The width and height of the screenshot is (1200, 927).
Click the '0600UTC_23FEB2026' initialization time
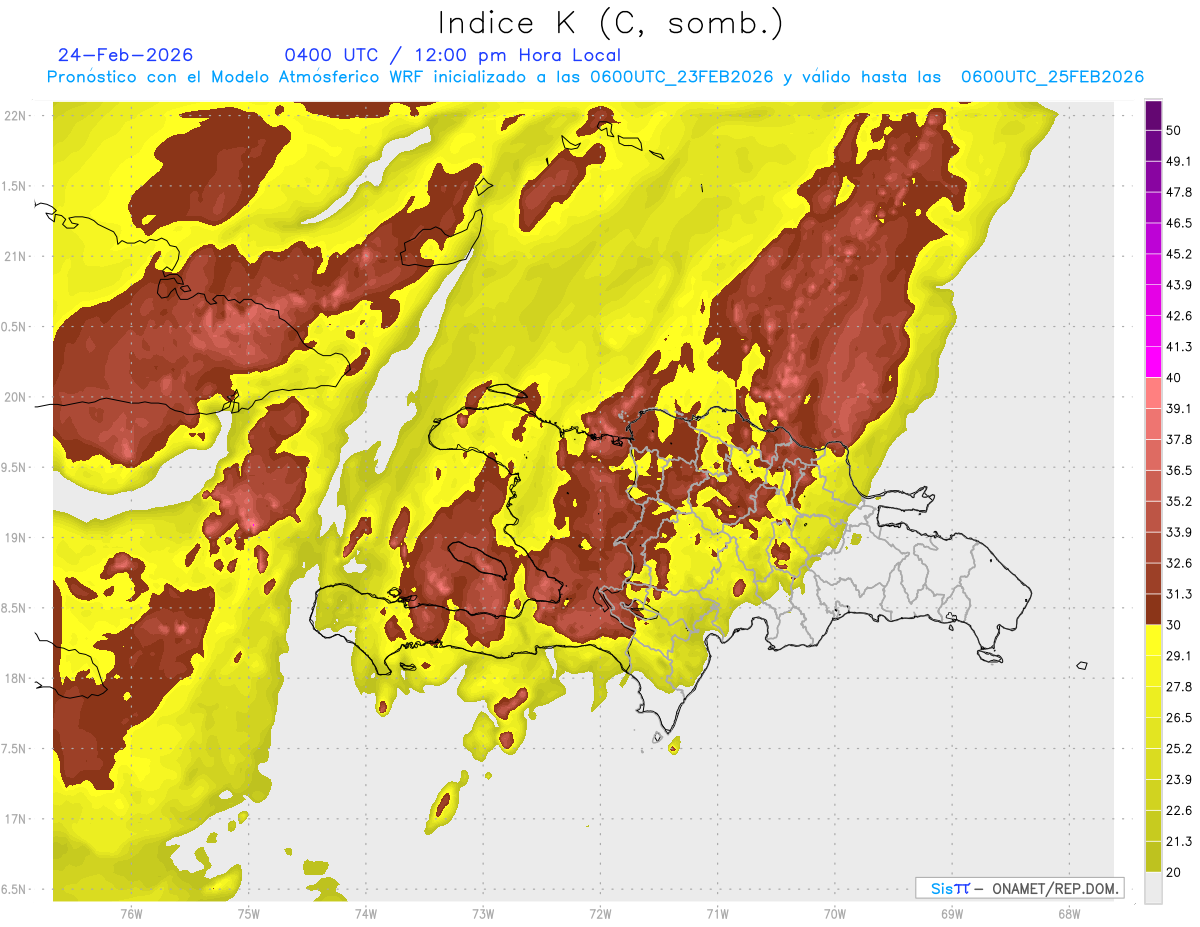tap(681, 77)
